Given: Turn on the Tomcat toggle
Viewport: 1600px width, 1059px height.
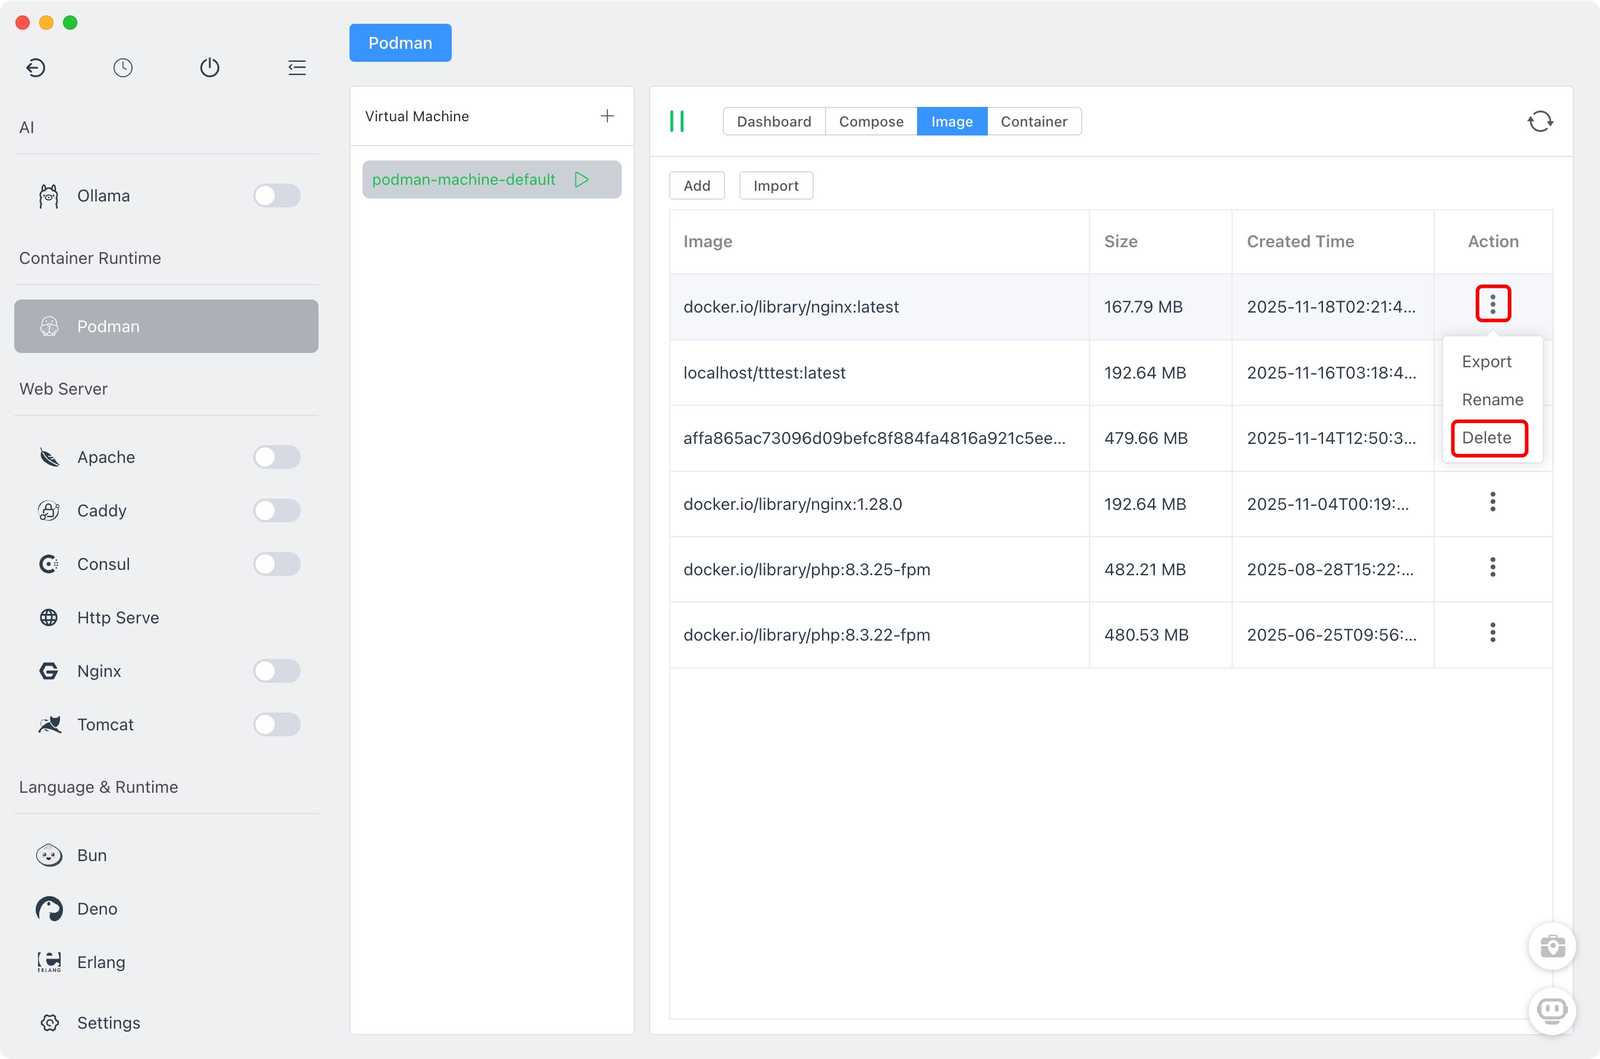Looking at the screenshot, I should [277, 724].
